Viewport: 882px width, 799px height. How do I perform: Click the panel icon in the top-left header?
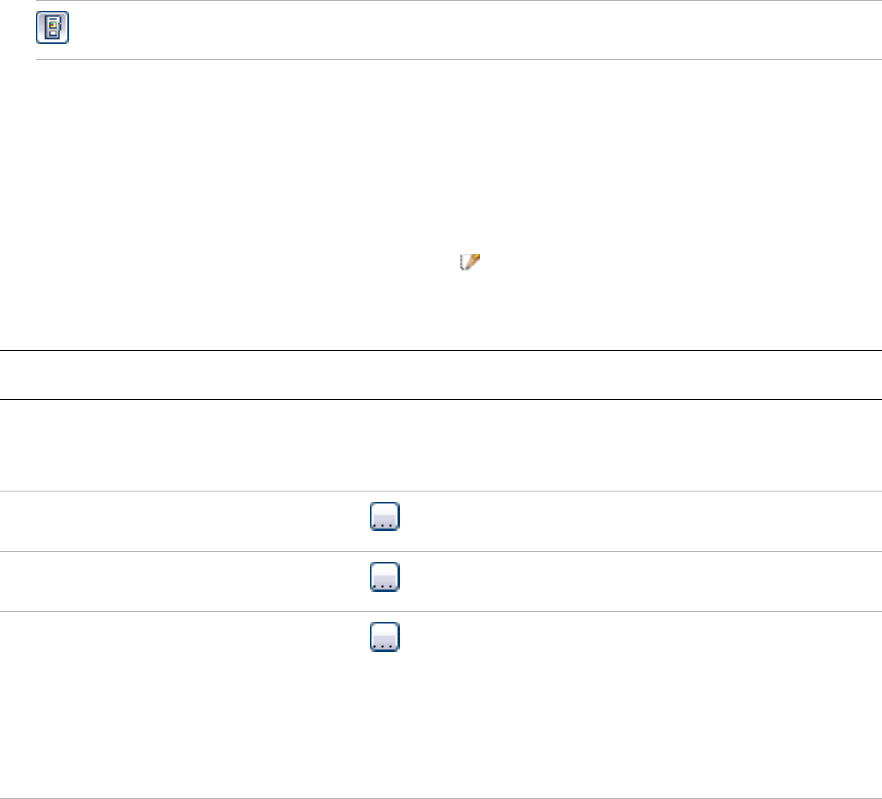tap(53, 28)
